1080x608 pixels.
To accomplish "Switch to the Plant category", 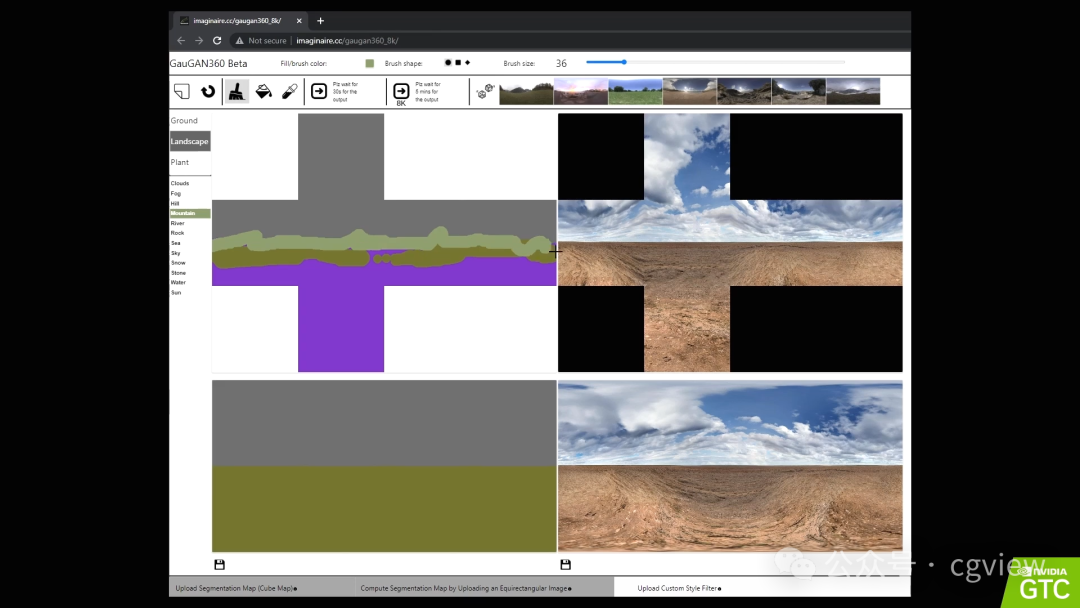I will coord(180,163).
